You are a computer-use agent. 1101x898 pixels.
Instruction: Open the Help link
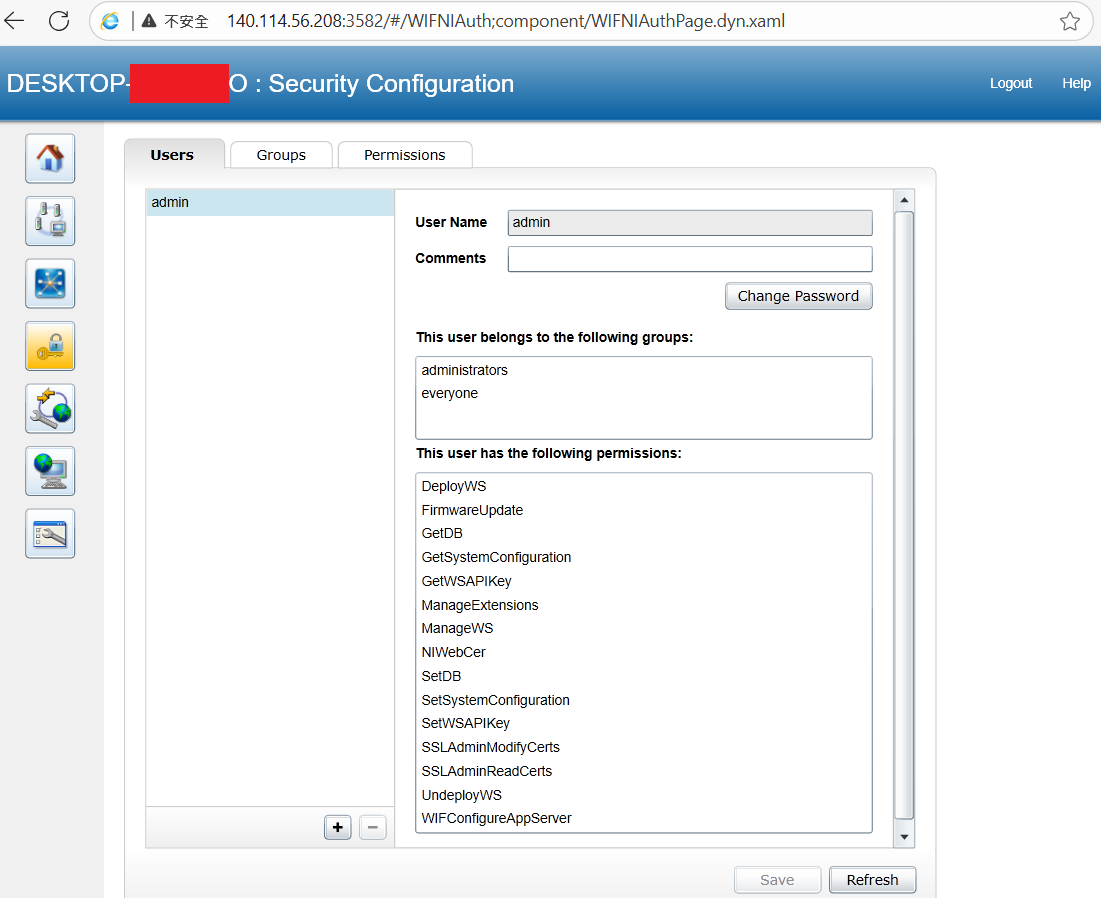coord(1076,84)
